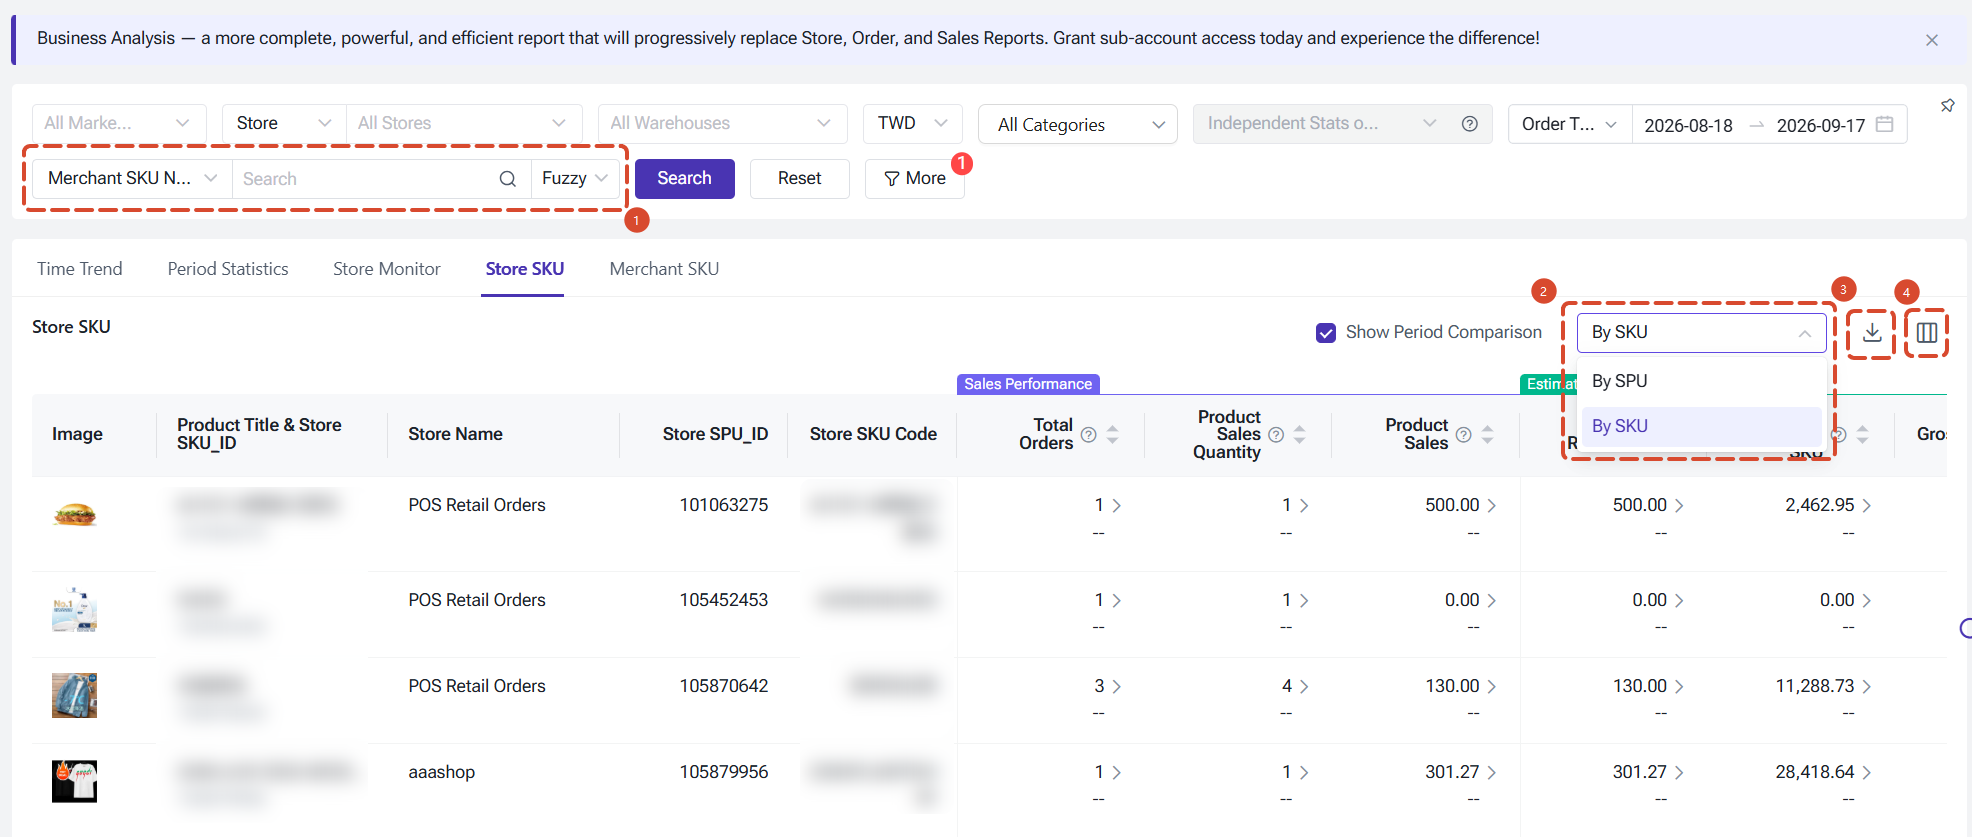Screen dimensions: 1972x837
Task: Click the Product Sales help icon
Action: 1463,435
